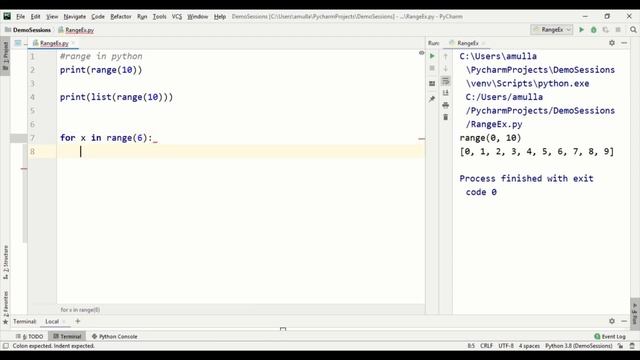Open the RangeEx run configuration dropdown
The image size is (640, 360).
pos(552,30)
